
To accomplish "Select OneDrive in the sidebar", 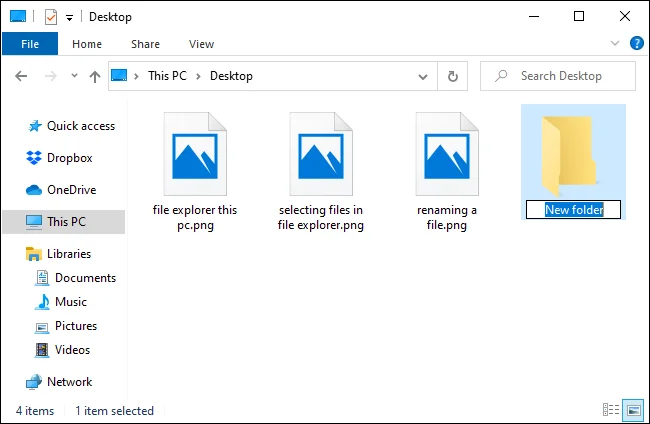I will [x=69, y=190].
